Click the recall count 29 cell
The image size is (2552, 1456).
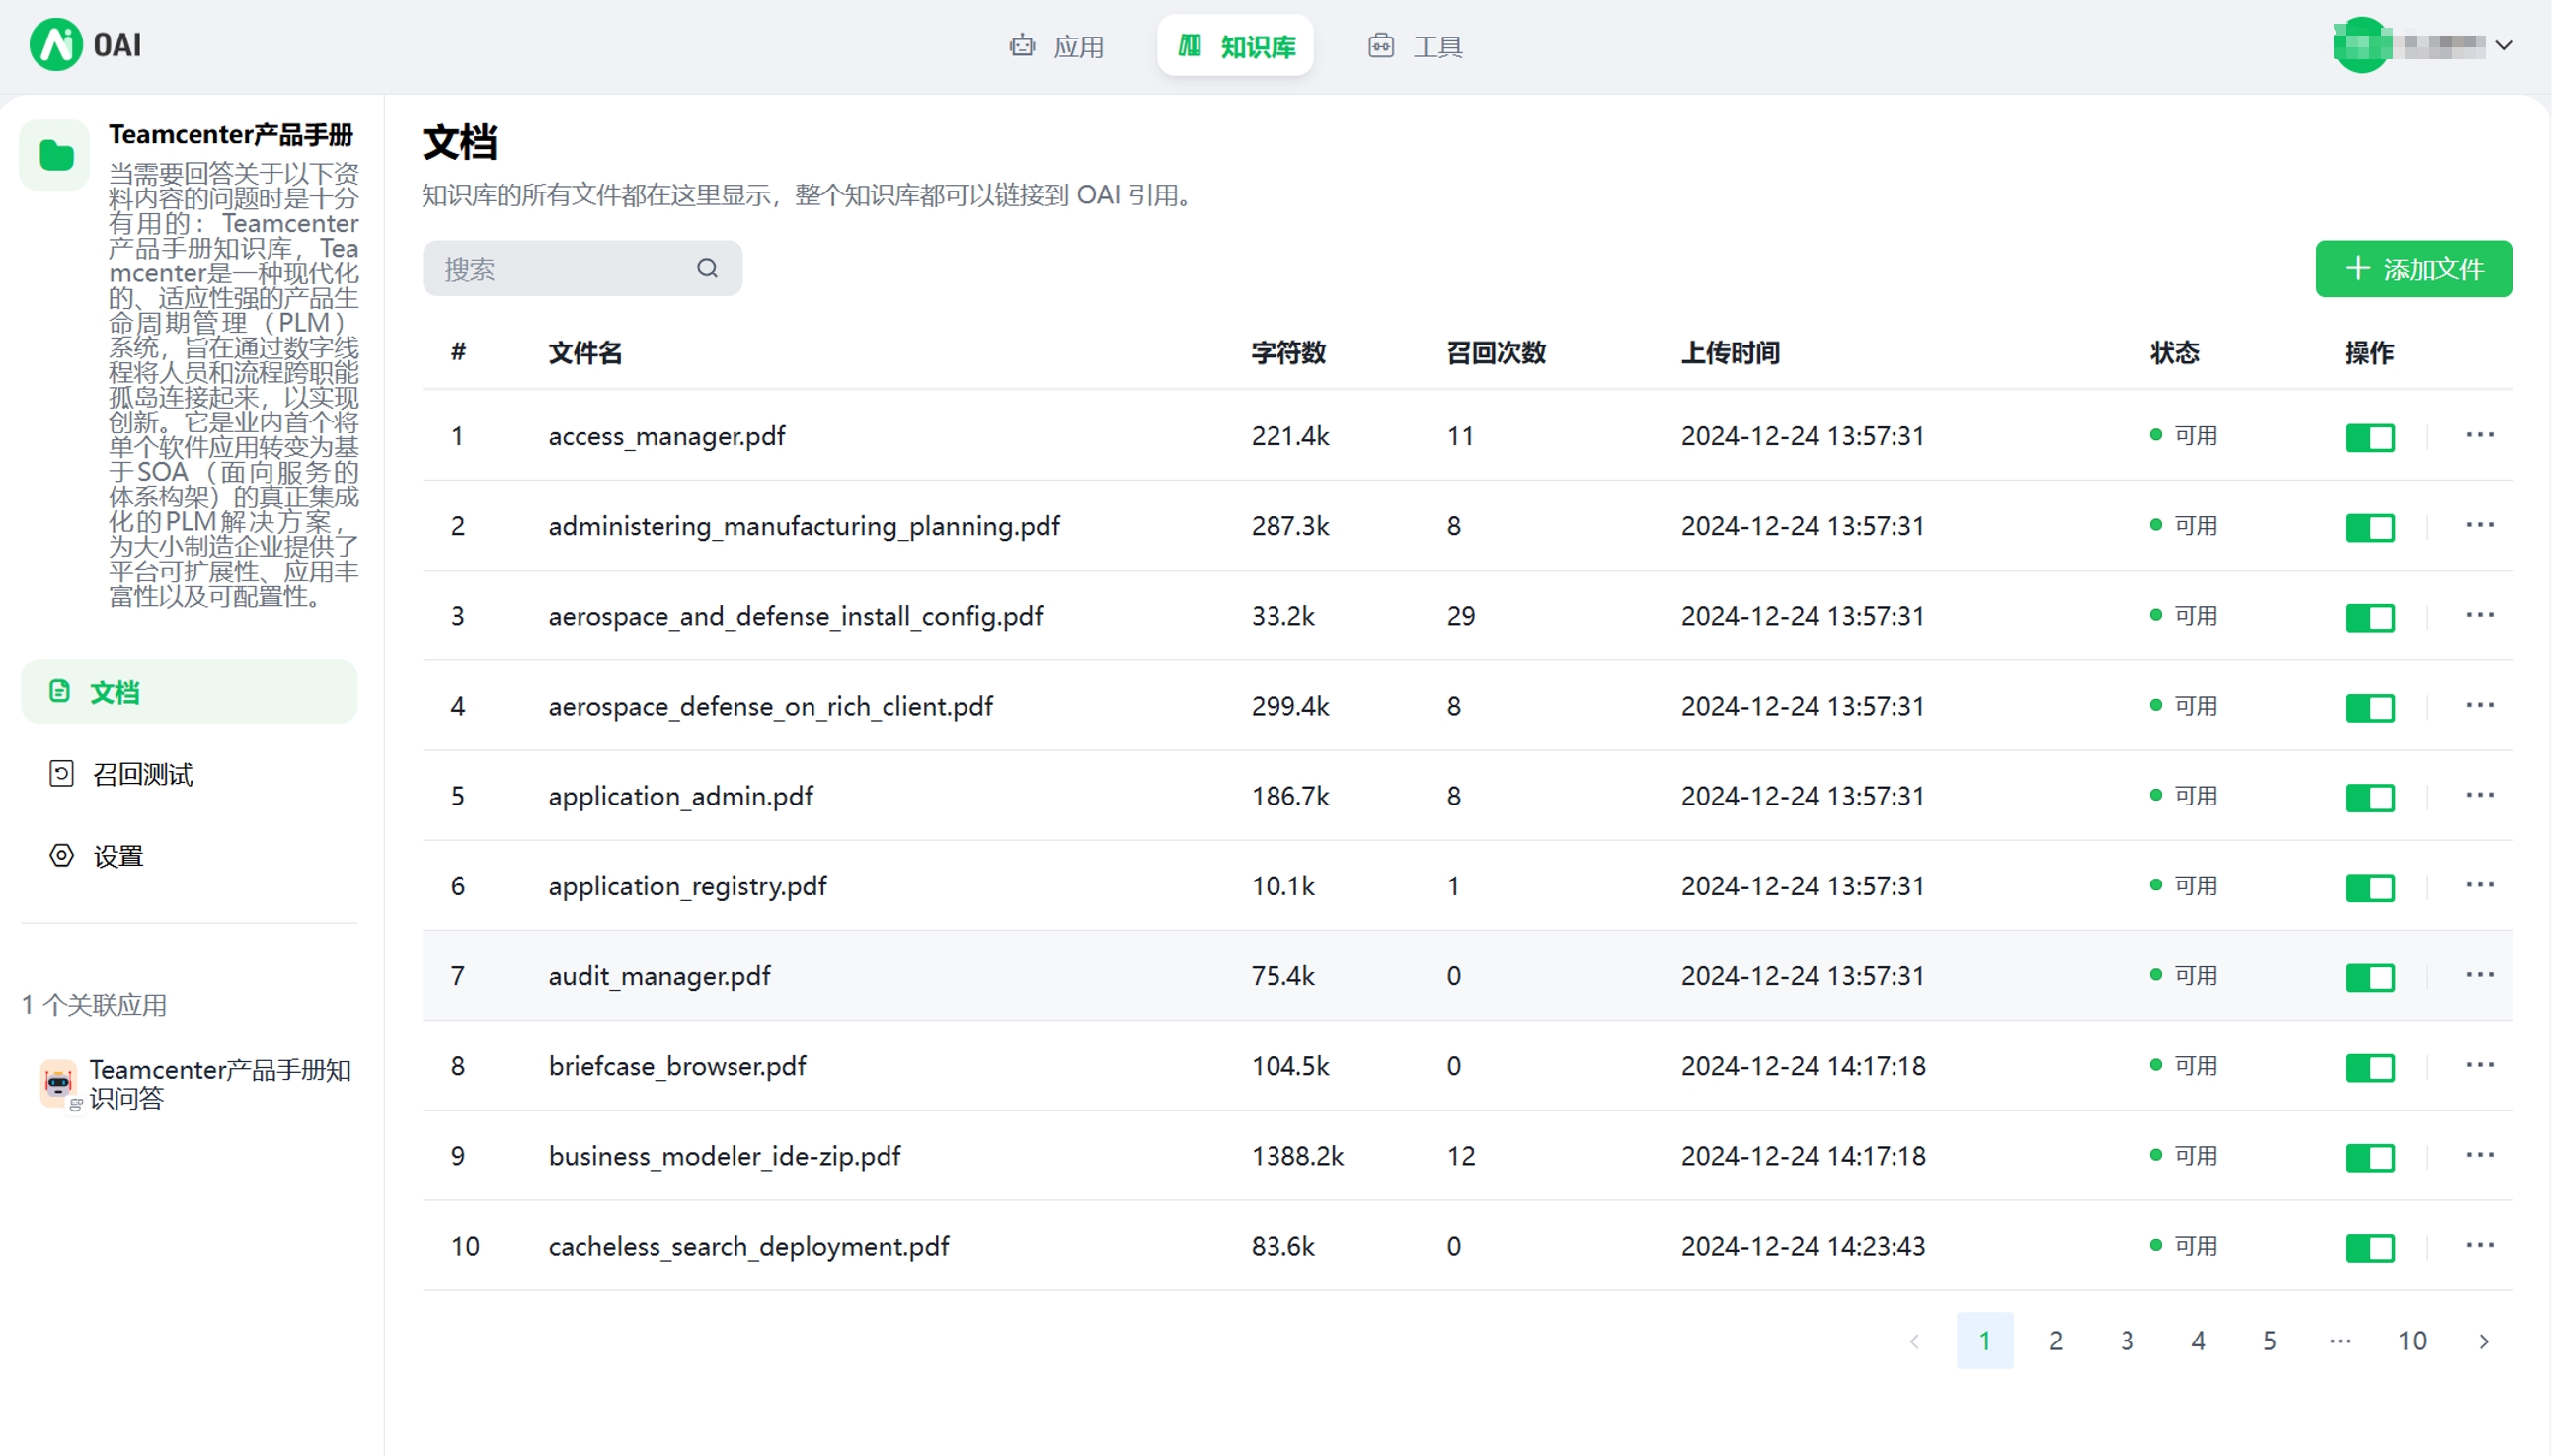[x=1460, y=616]
